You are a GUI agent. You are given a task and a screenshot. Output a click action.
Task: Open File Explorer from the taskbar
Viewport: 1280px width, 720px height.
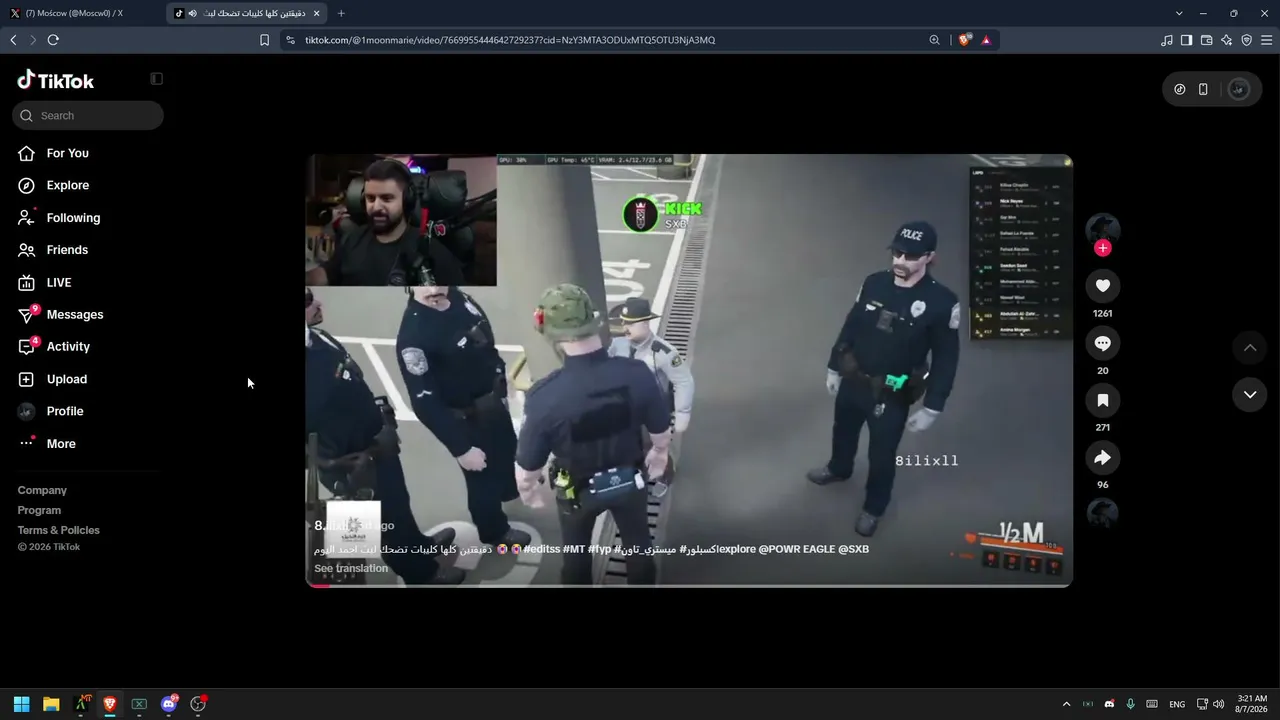click(x=51, y=704)
